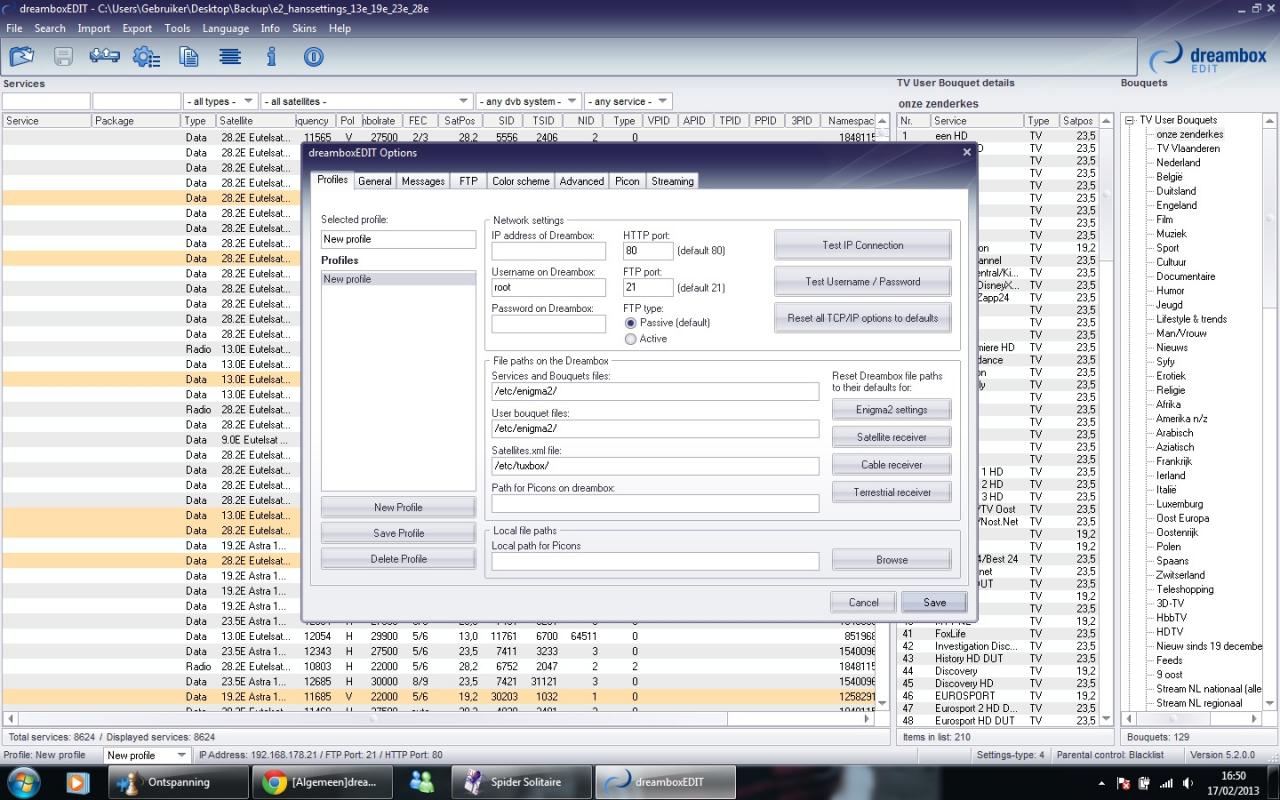Click the New Profile button

coord(398,507)
